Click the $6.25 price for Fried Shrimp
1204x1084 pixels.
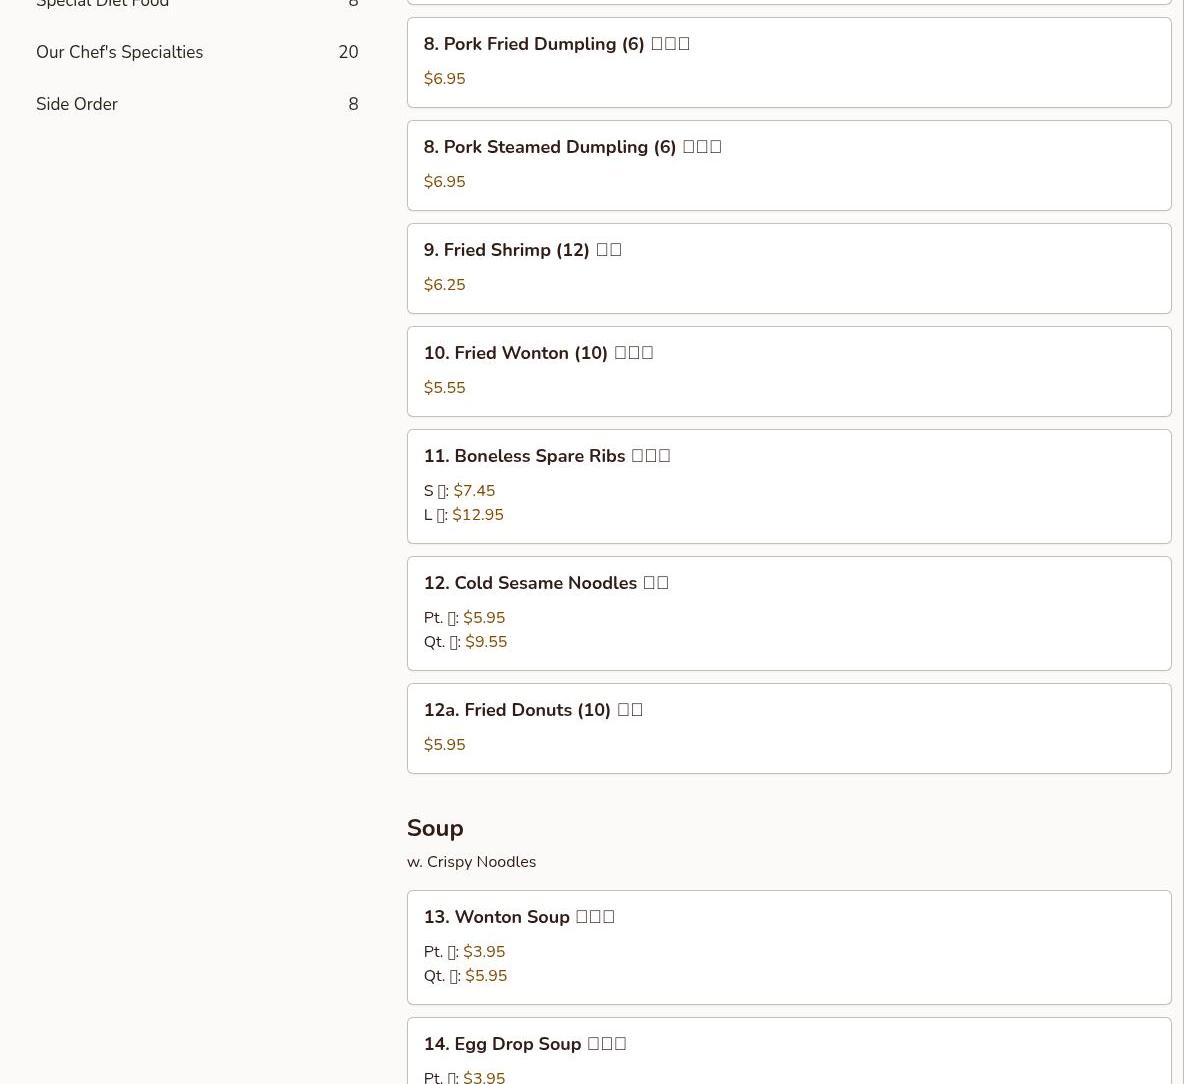point(444,285)
